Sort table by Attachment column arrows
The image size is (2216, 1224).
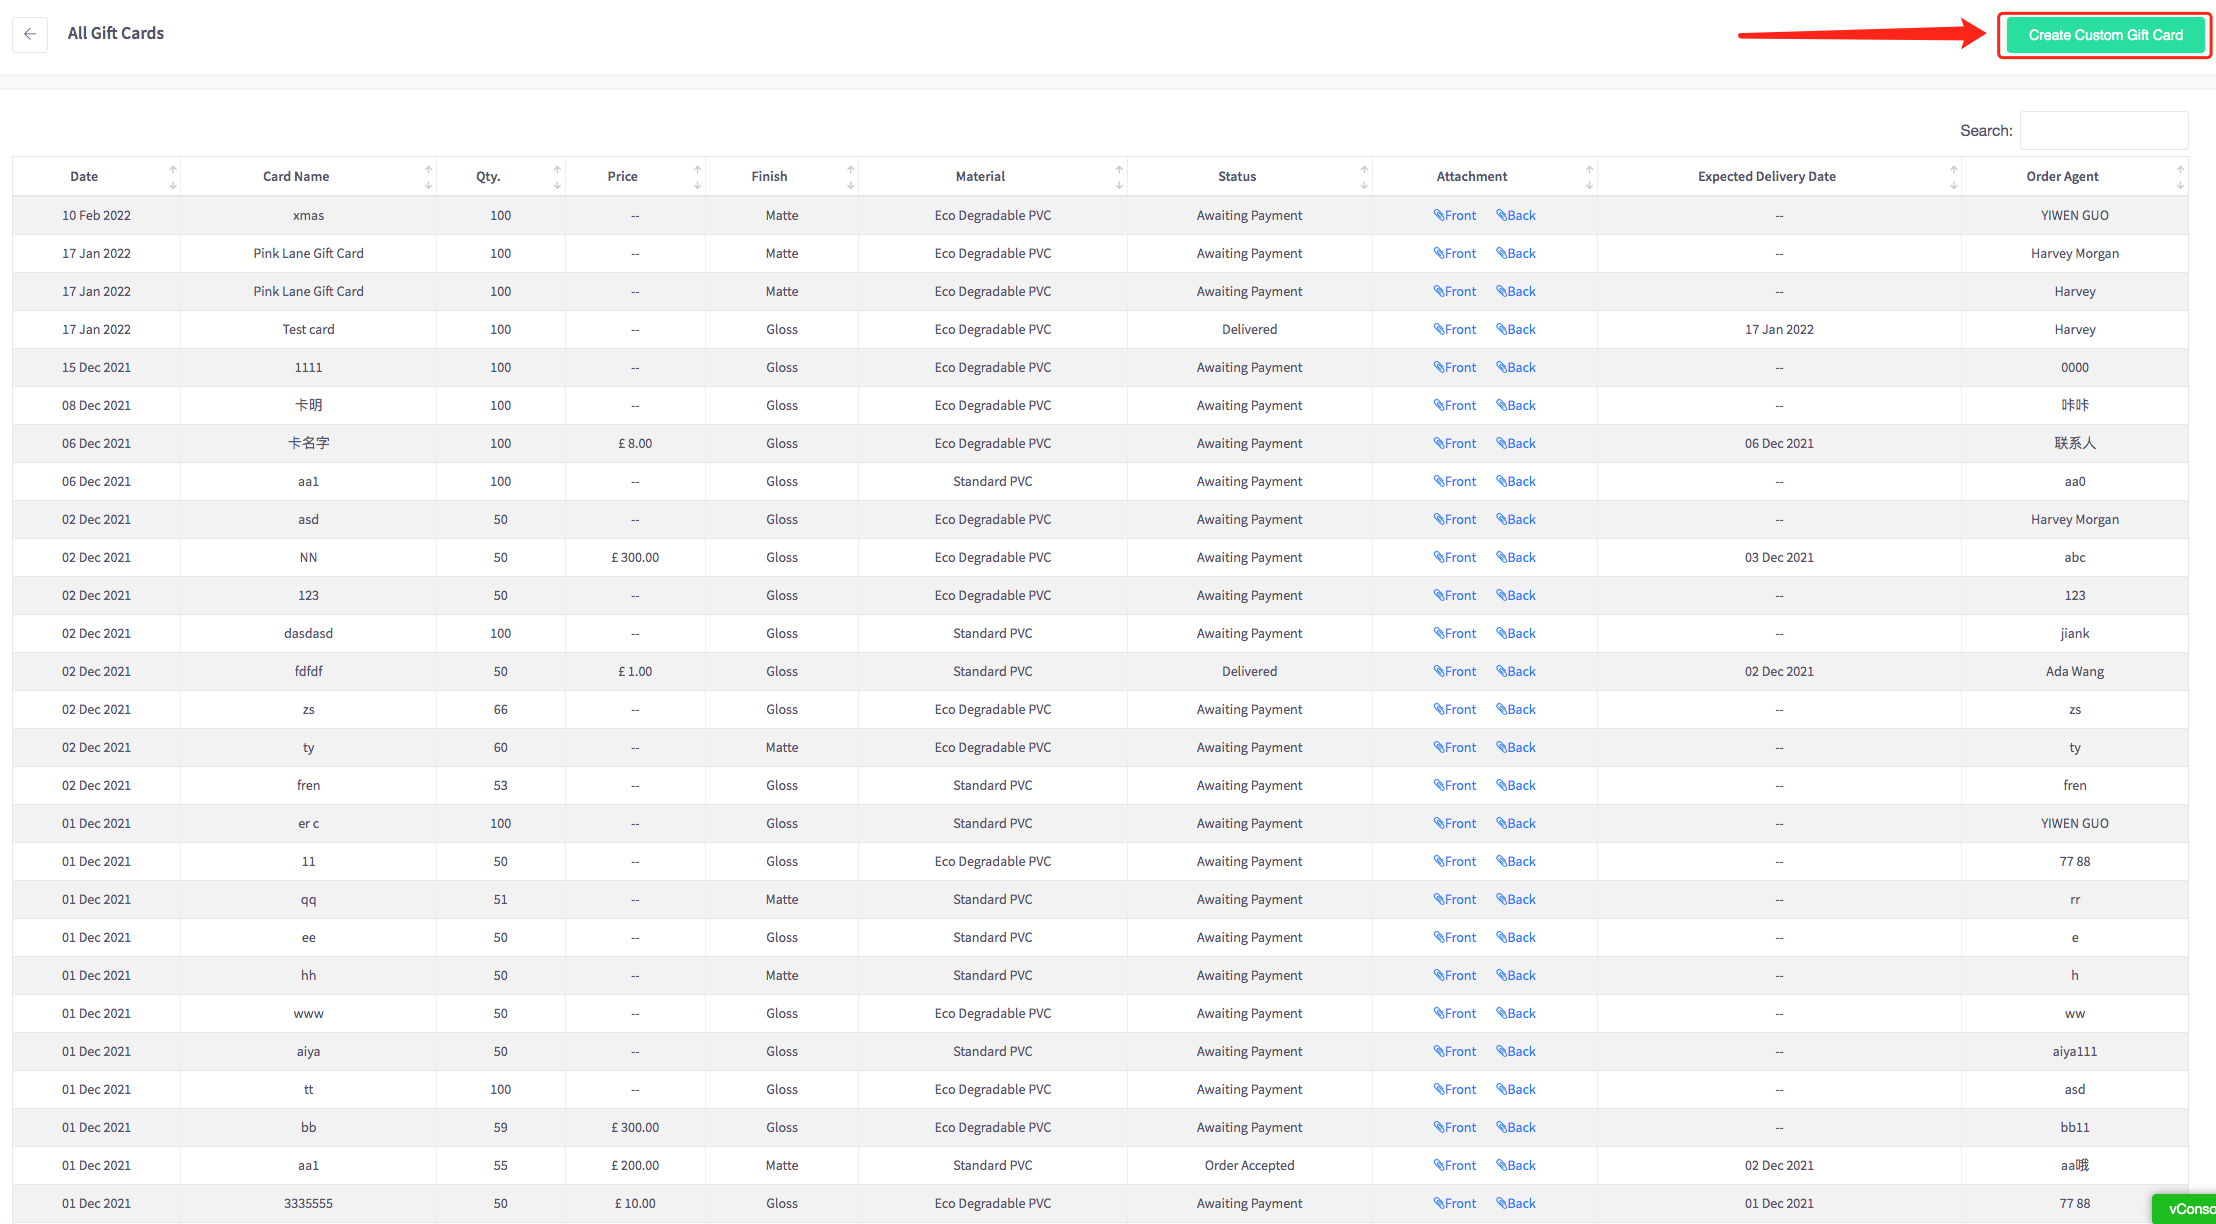click(1589, 177)
